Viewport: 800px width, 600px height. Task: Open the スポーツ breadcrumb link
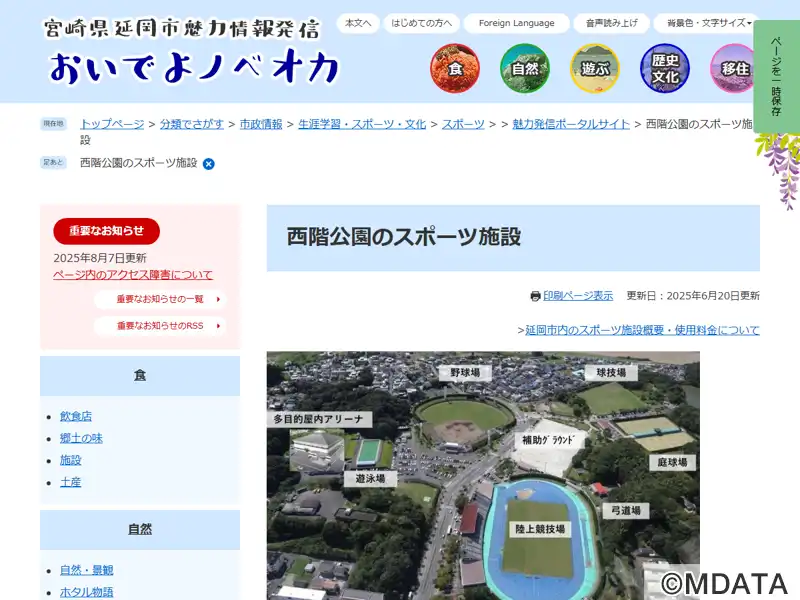point(463,124)
